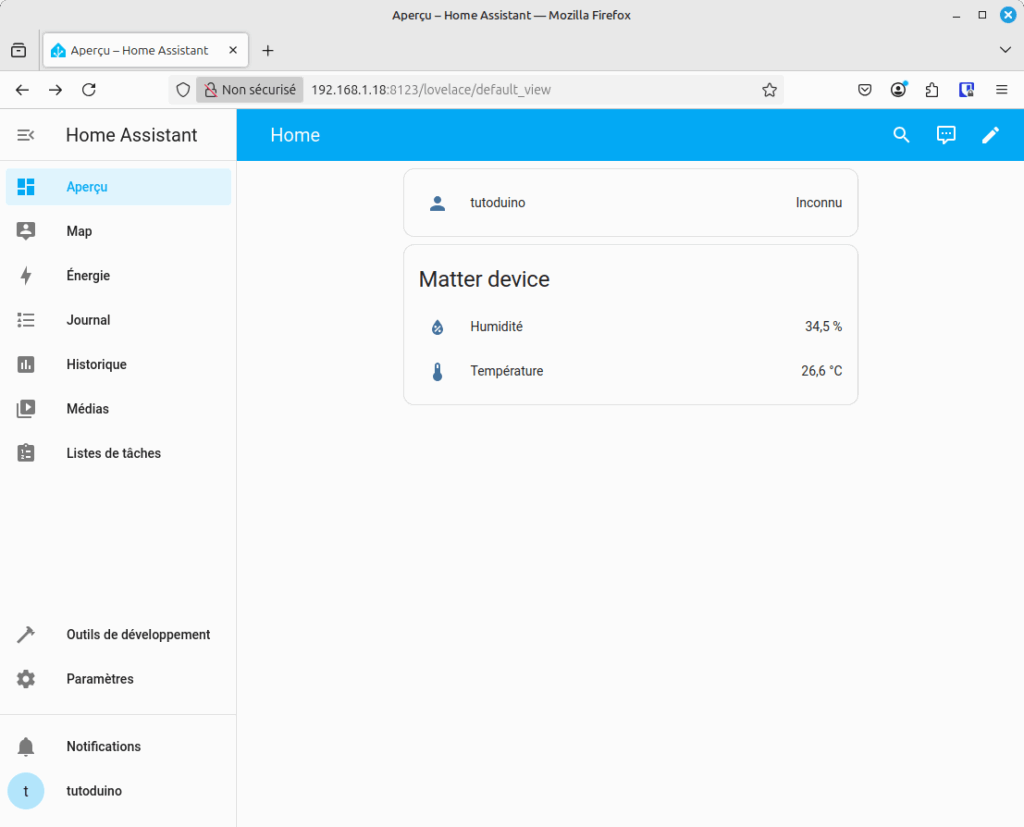The width and height of the screenshot is (1024, 827).
Task: Open the Notifications panel entry
Action: point(118,747)
